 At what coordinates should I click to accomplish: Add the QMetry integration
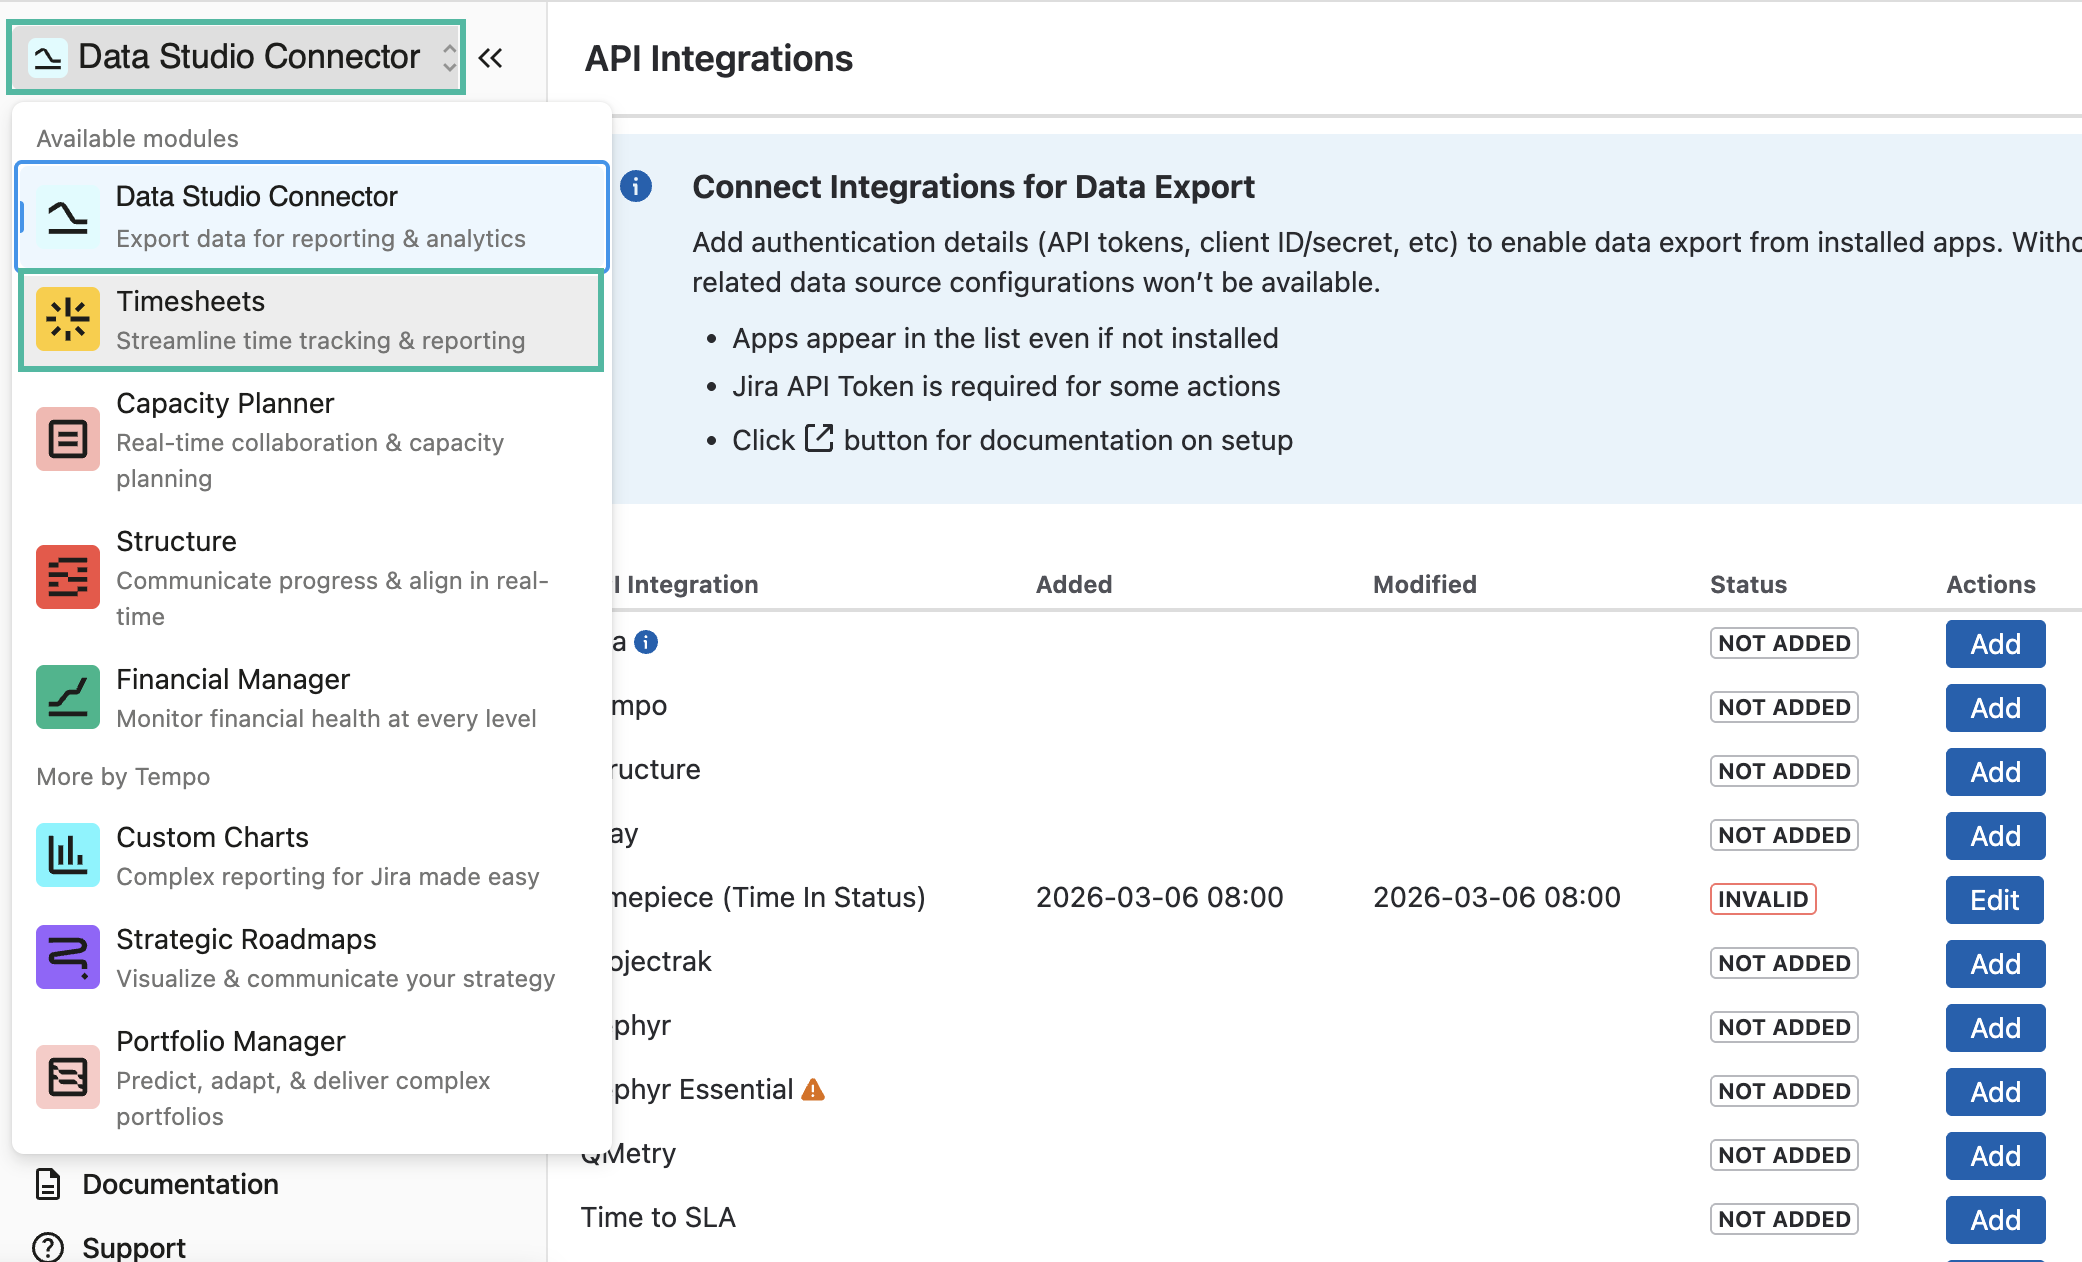[1995, 1156]
